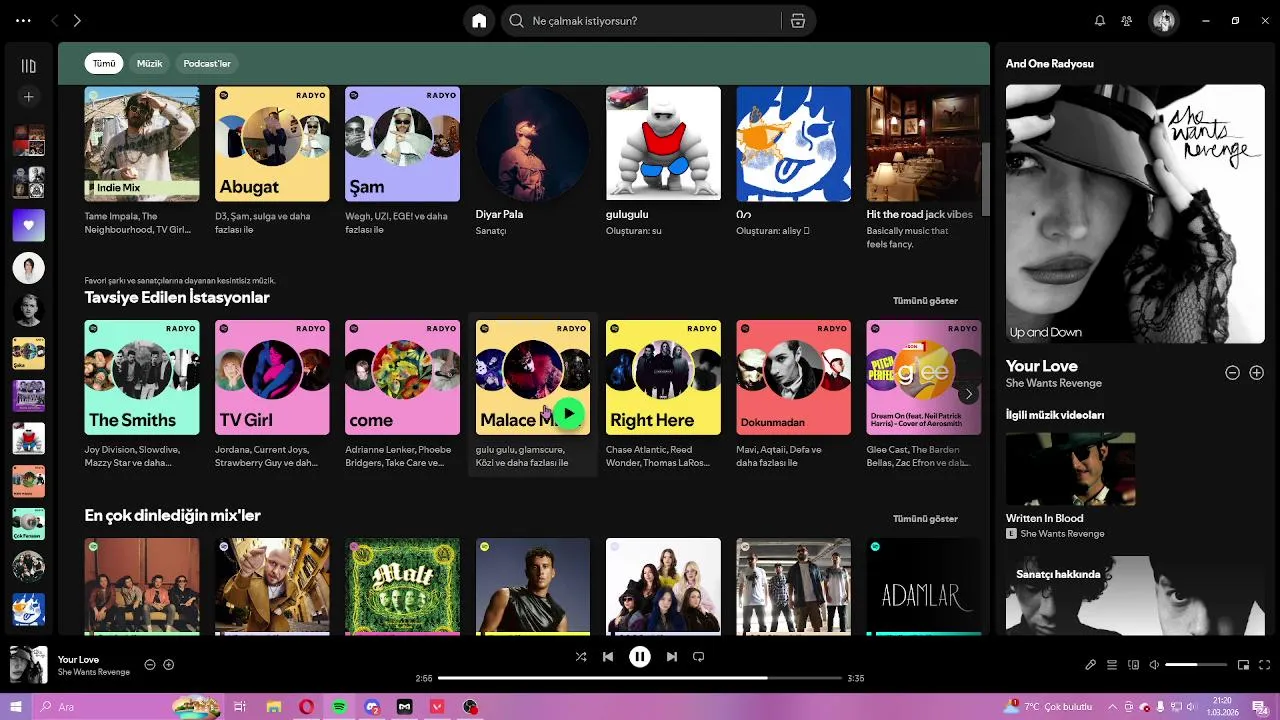Open Liked Songs heart tile in sidebar
The image size is (1280, 720).
[x=28, y=225]
